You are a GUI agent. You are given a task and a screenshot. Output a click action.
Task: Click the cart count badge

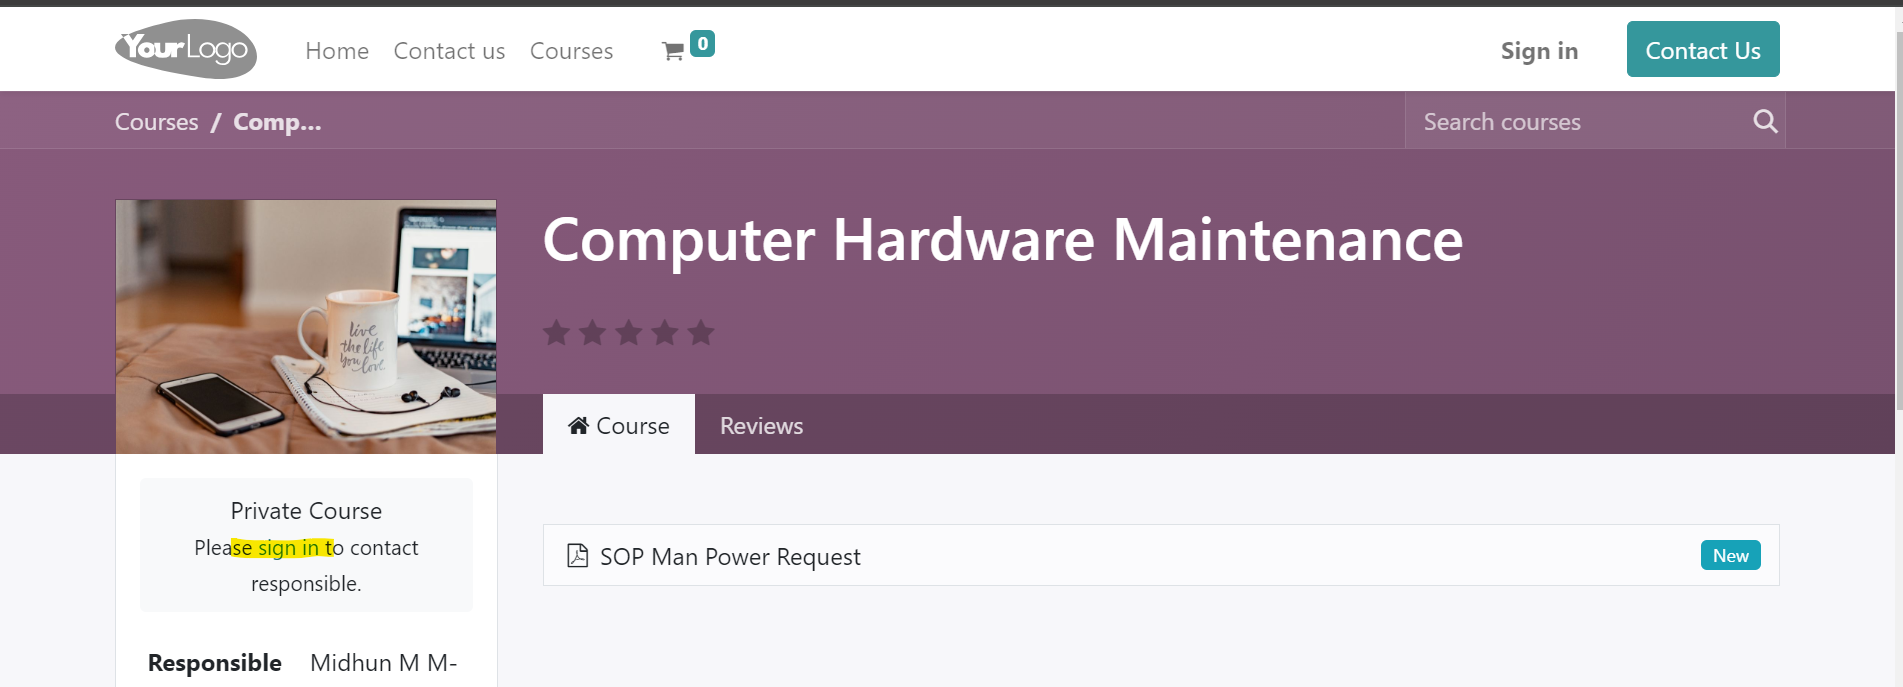point(703,43)
